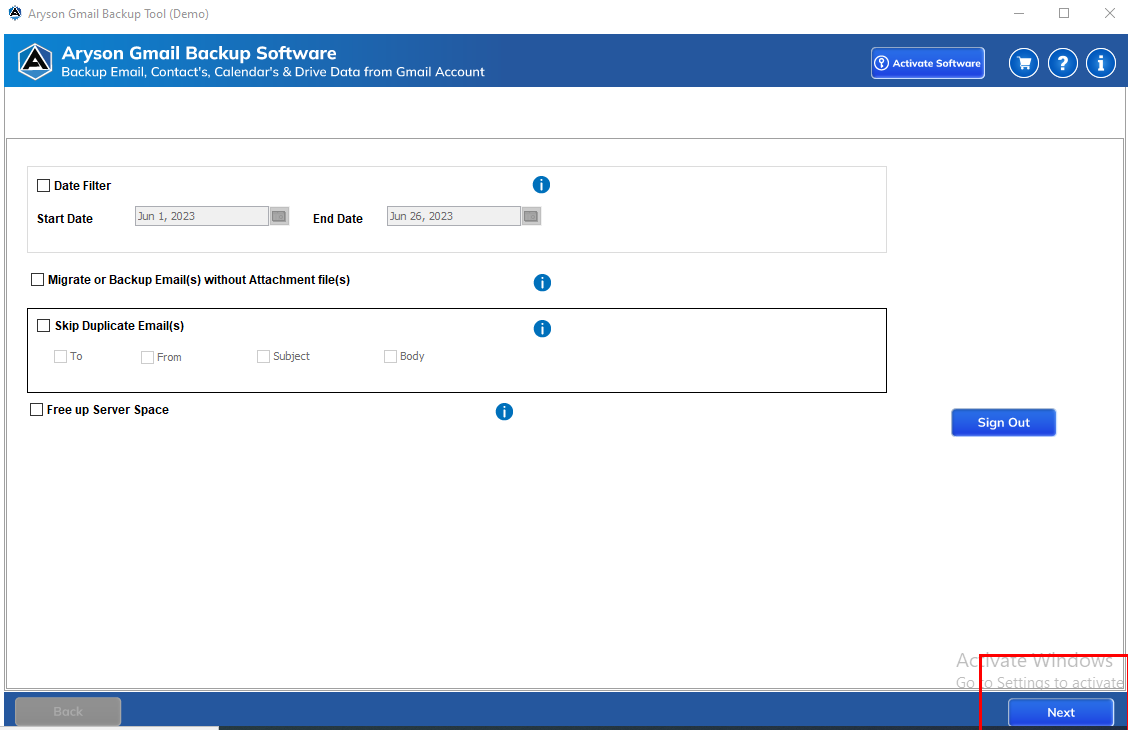Viewport: 1128px width, 730px height.
Task: Open the Start Date calendar picker
Action: pos(279,216)
